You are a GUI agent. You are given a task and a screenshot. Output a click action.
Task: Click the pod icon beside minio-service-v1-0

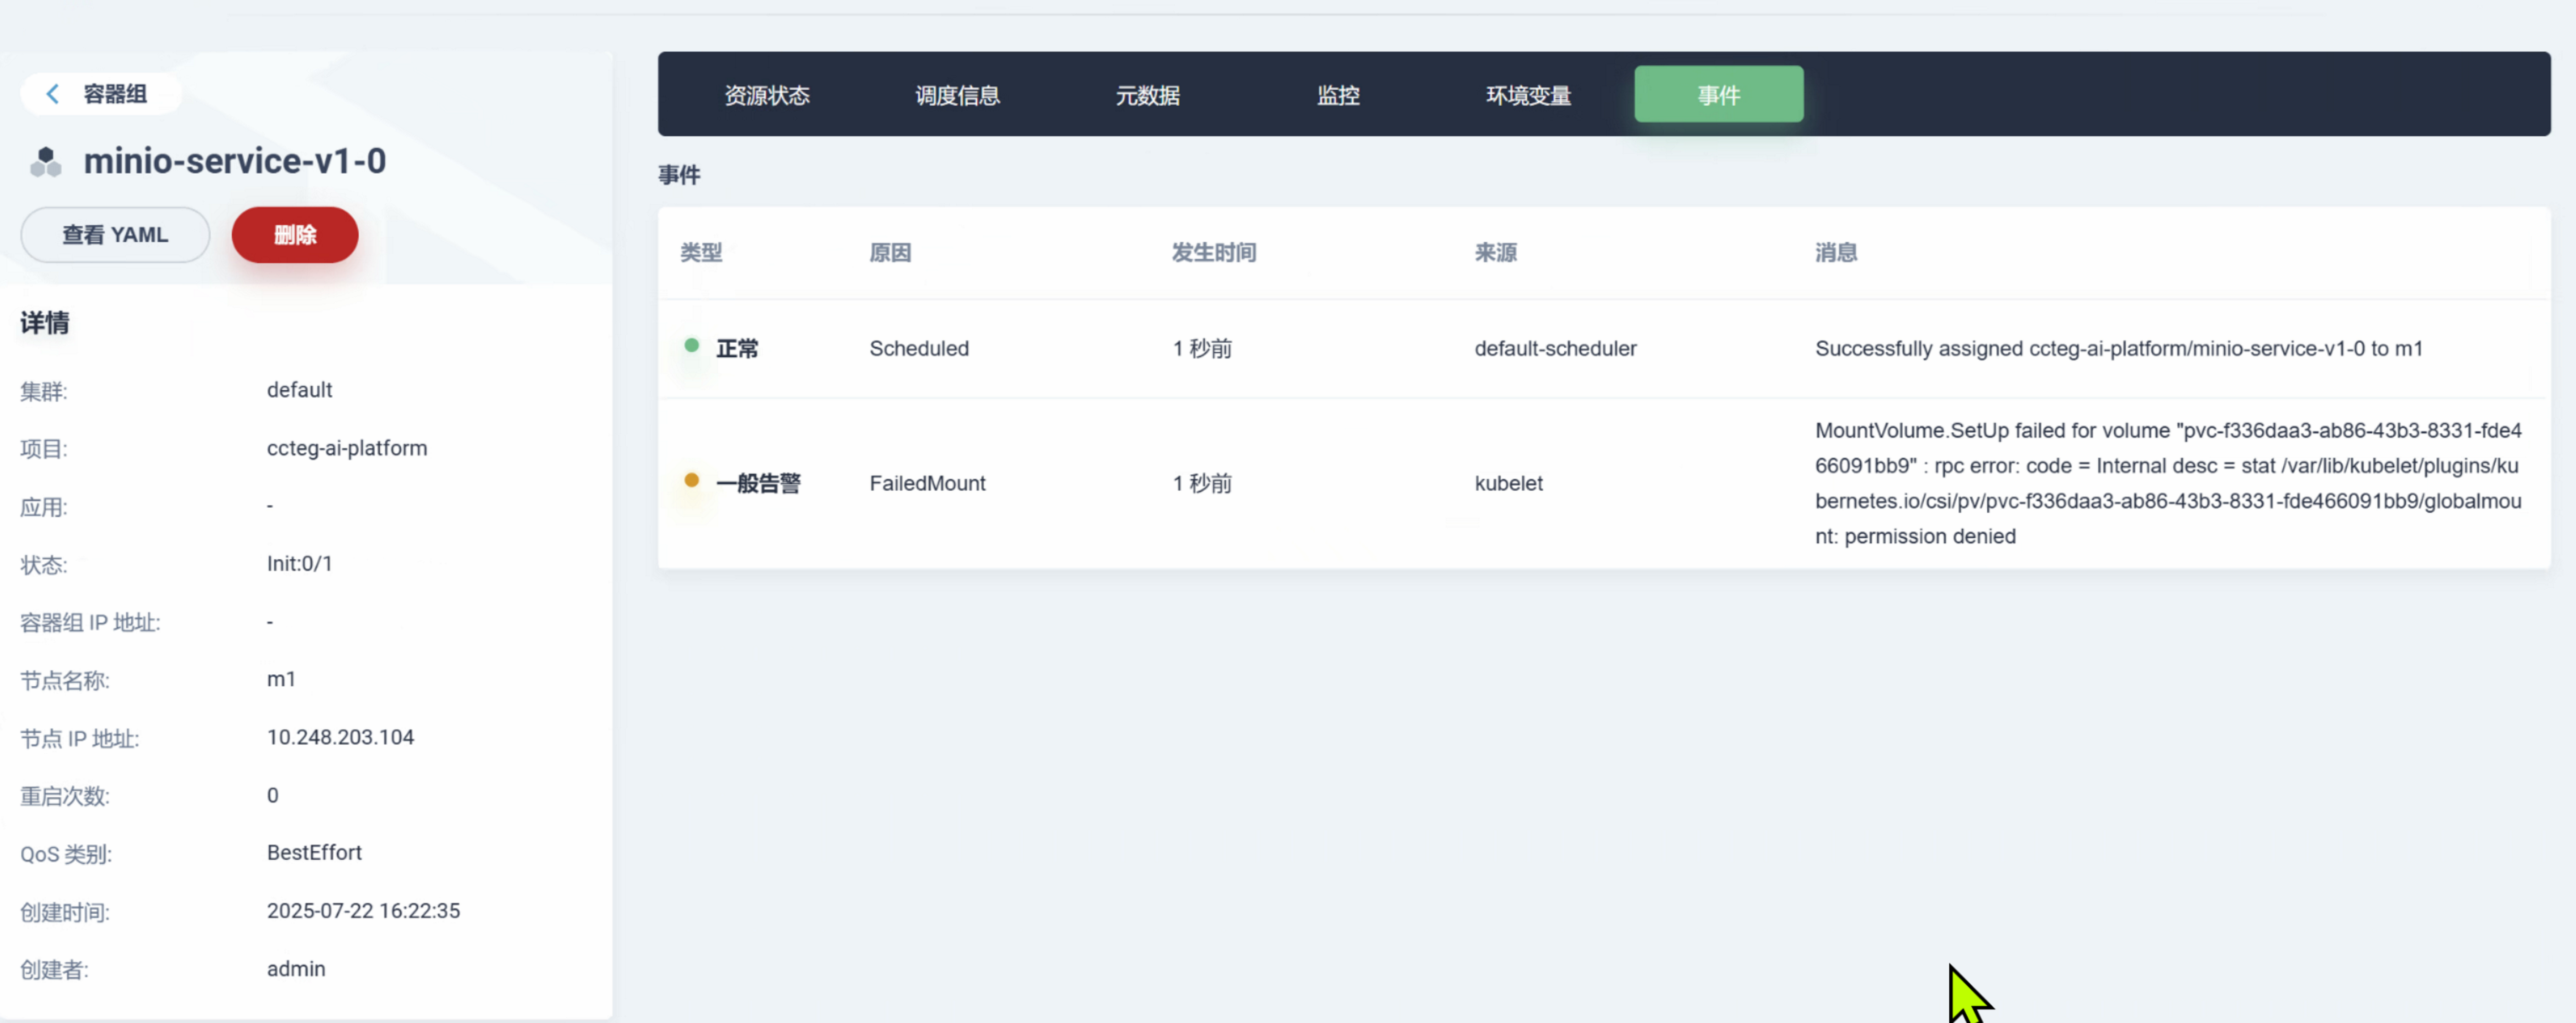[46, 162]
